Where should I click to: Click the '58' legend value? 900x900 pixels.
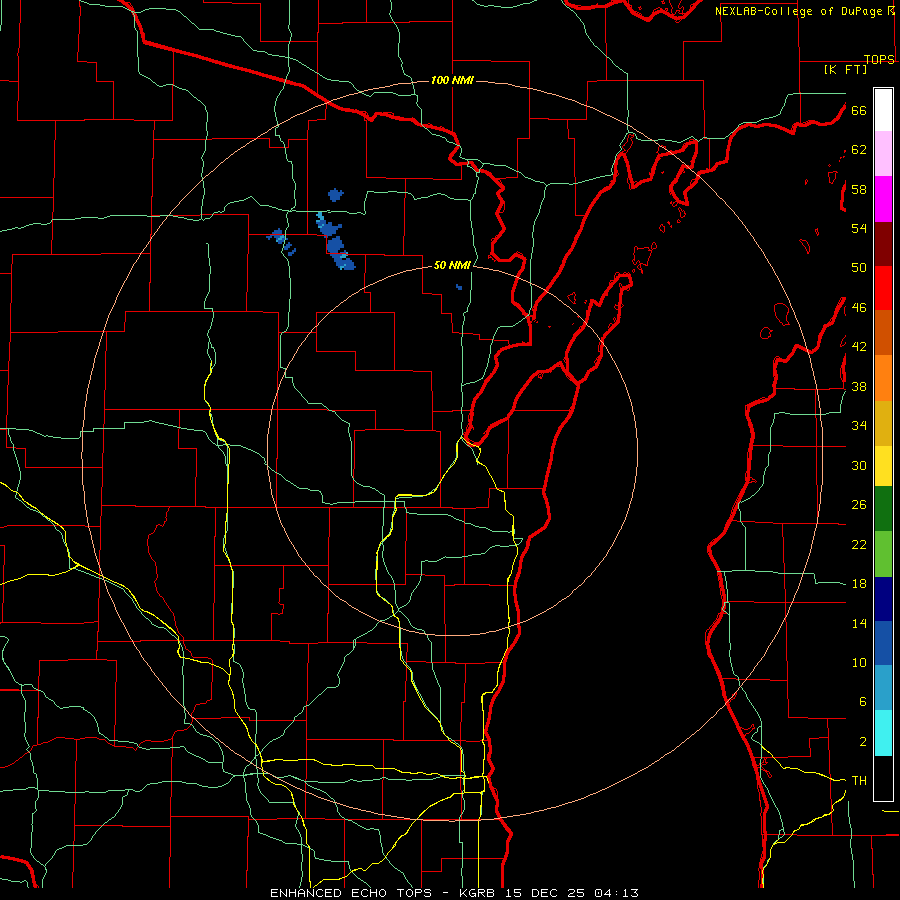coord(859,189)
